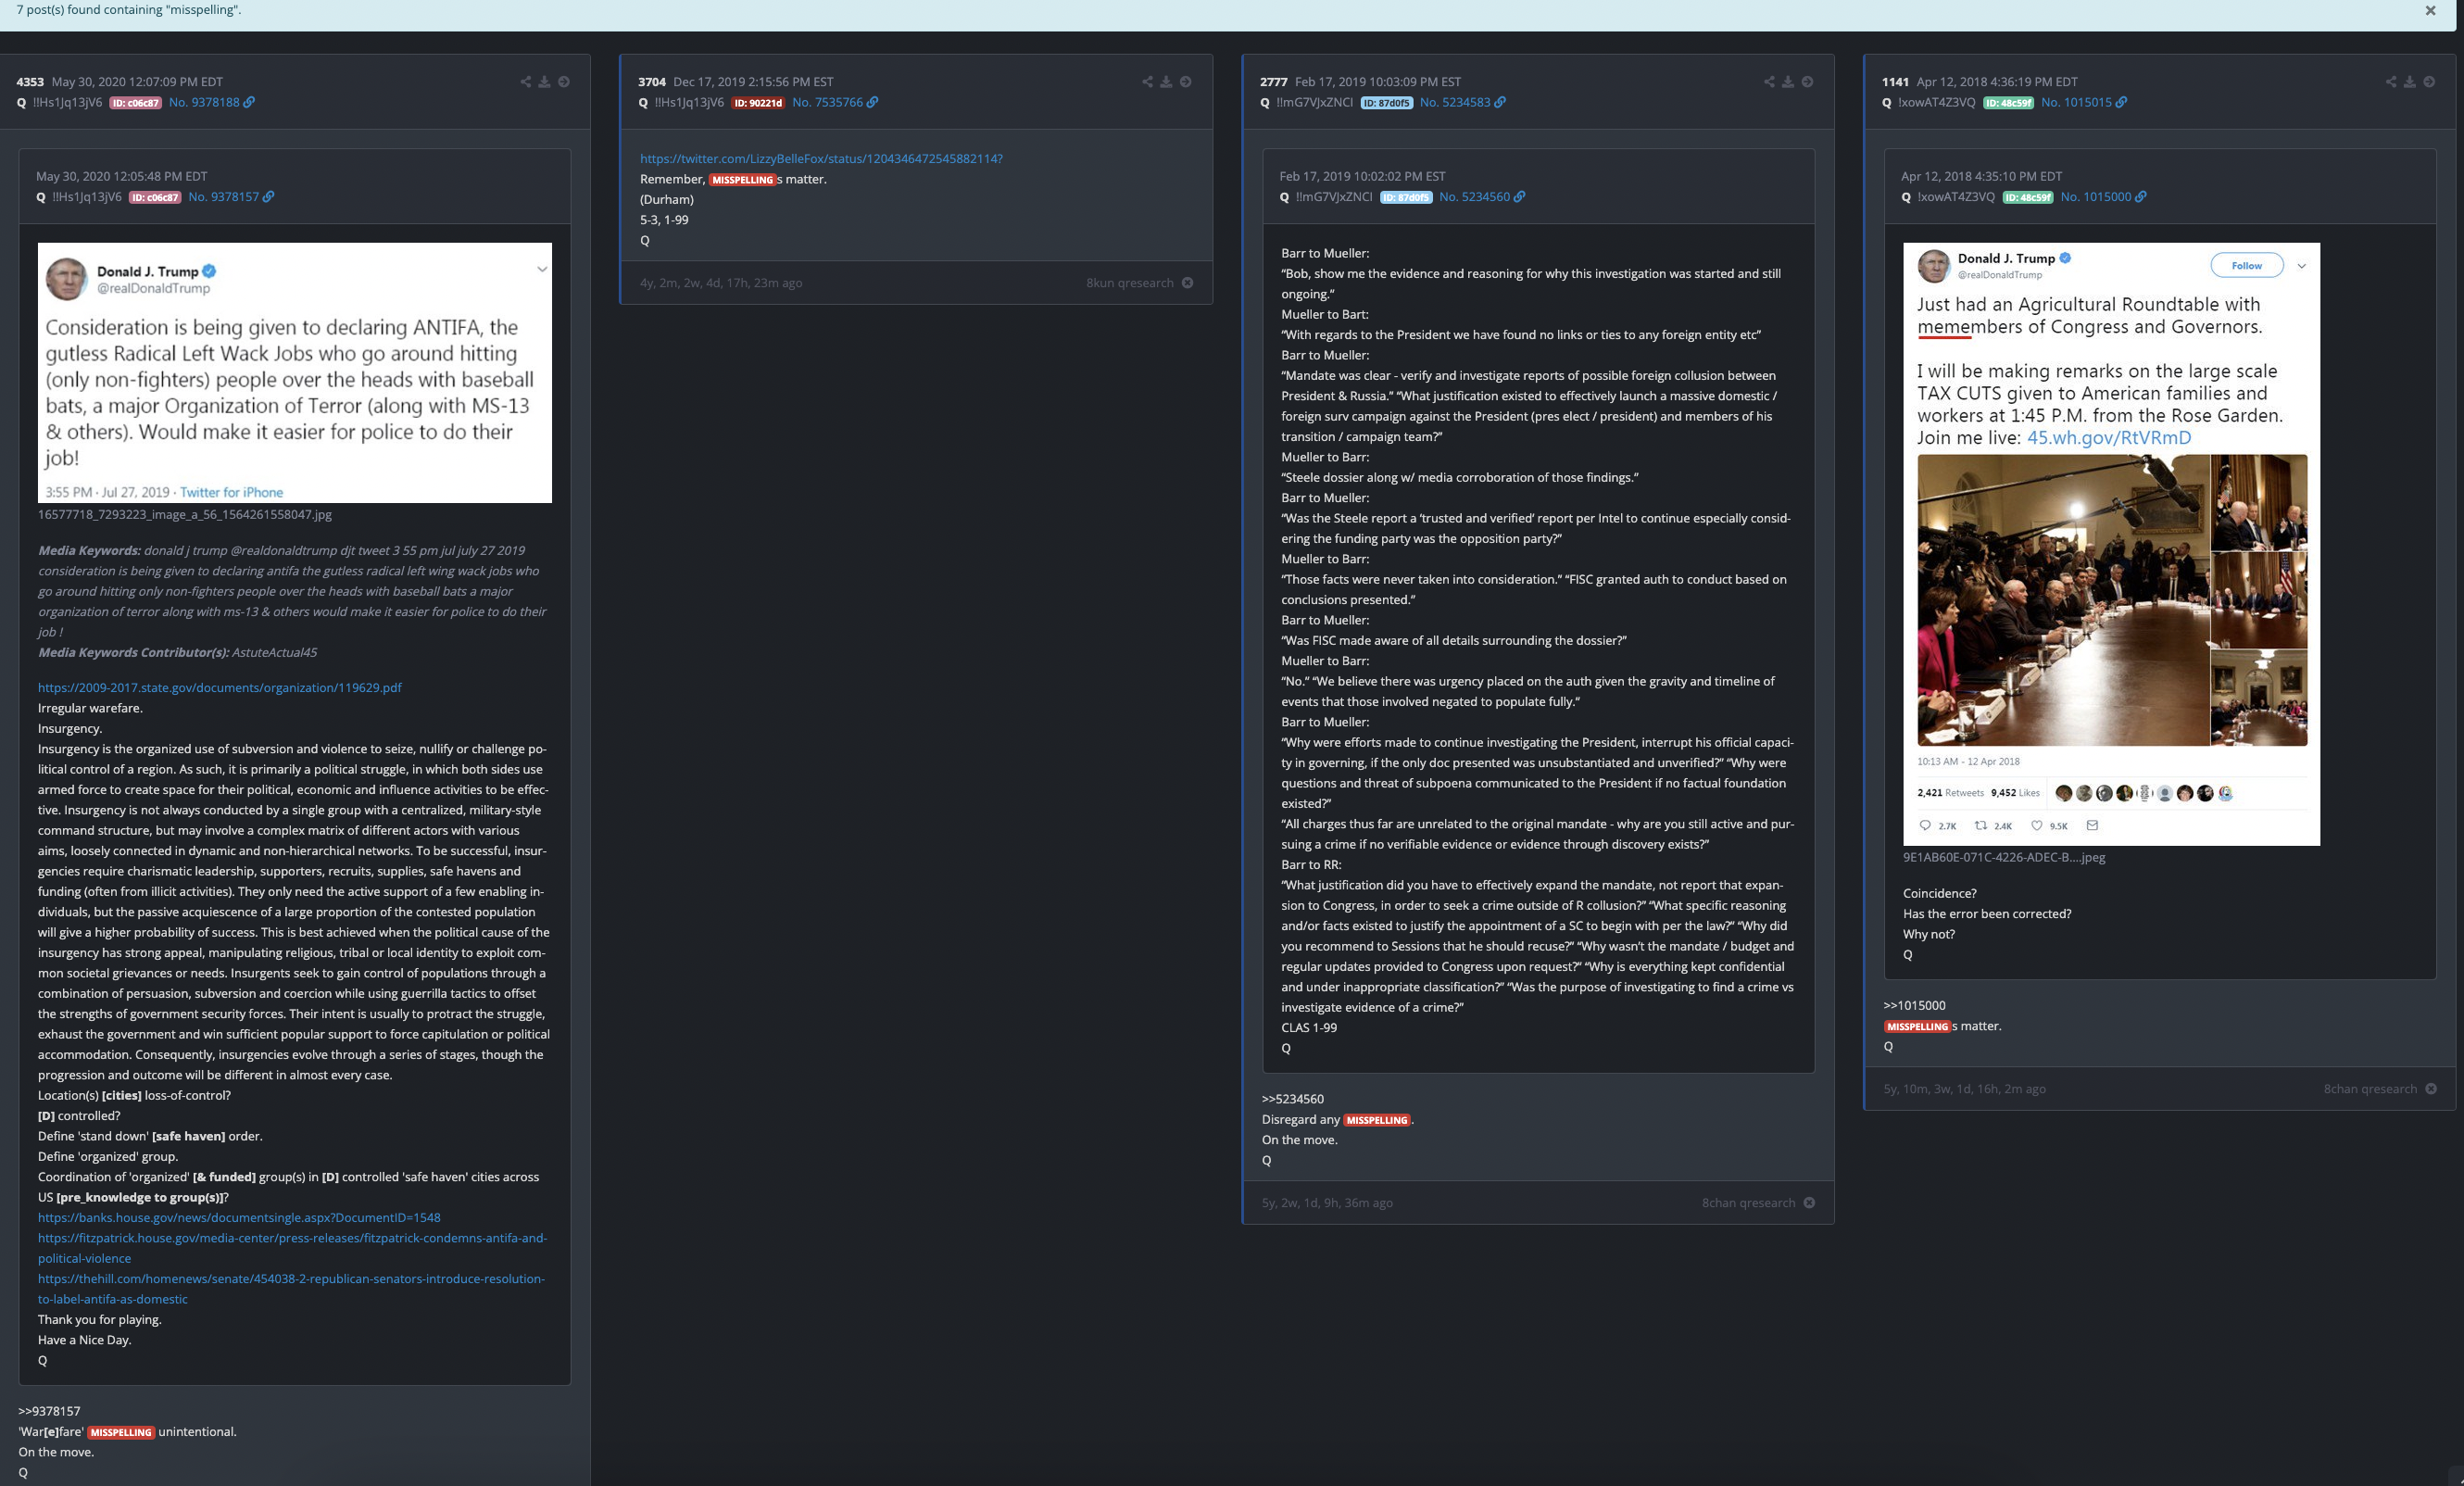Download post 3704
The height and width of the screenshot is (1486, 2464).
tap(1166, 82)
